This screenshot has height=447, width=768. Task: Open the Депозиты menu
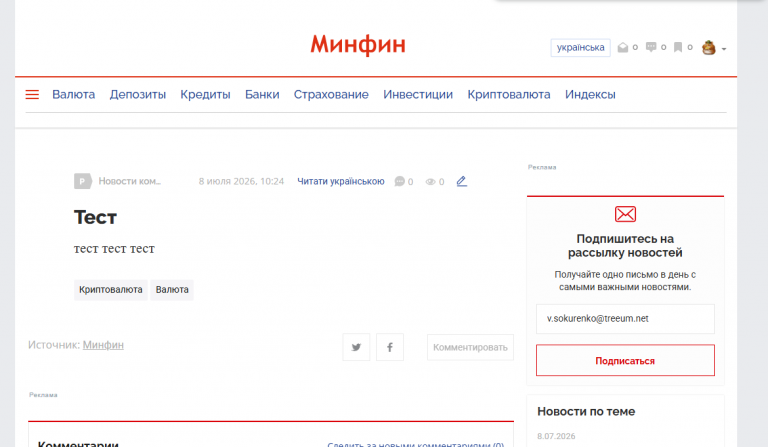tap(138, 94)
